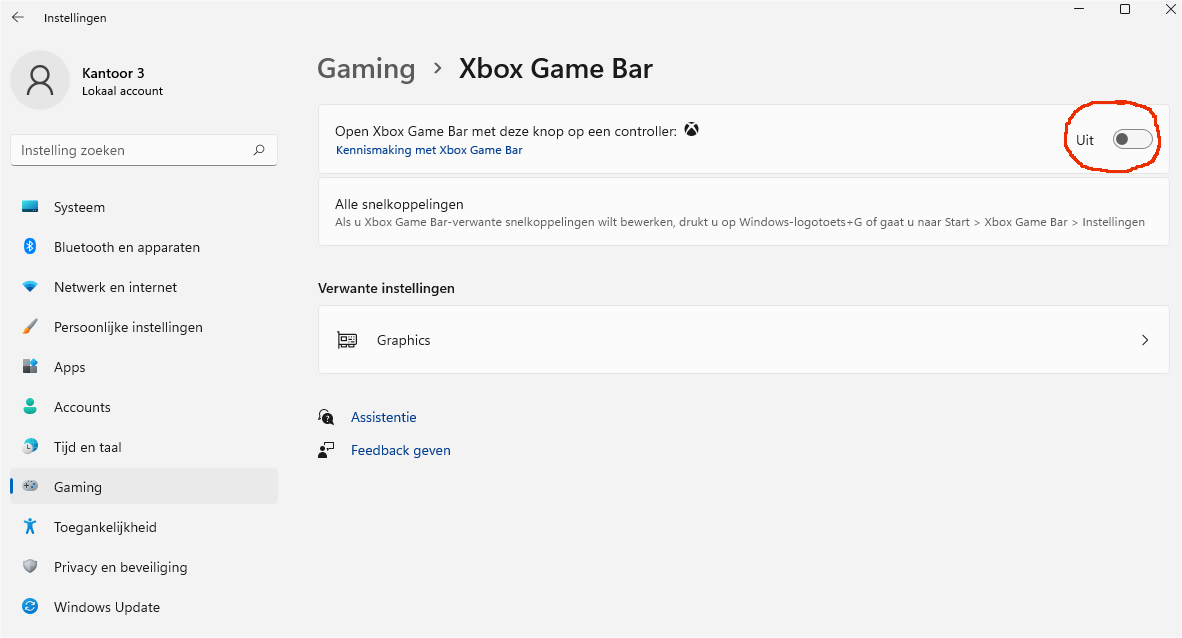This screenshot has width=1182, height=638.
Task: Minimize the Instellingen window
Action: (x=1079, y=9)
